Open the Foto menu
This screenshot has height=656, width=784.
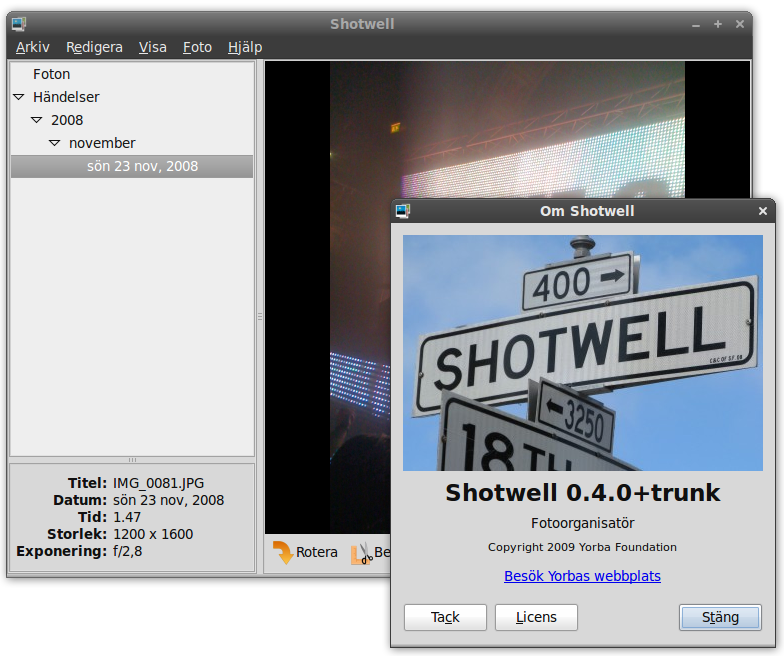tap(197, 47)
